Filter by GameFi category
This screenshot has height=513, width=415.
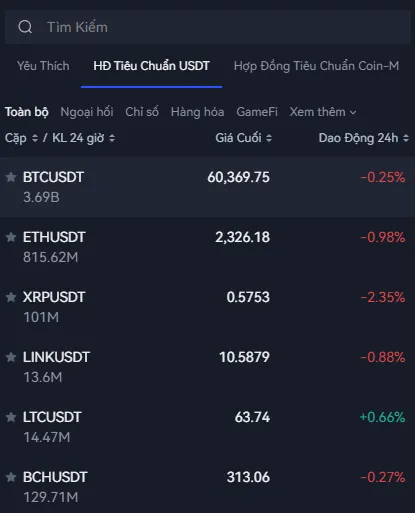[257, 112]
